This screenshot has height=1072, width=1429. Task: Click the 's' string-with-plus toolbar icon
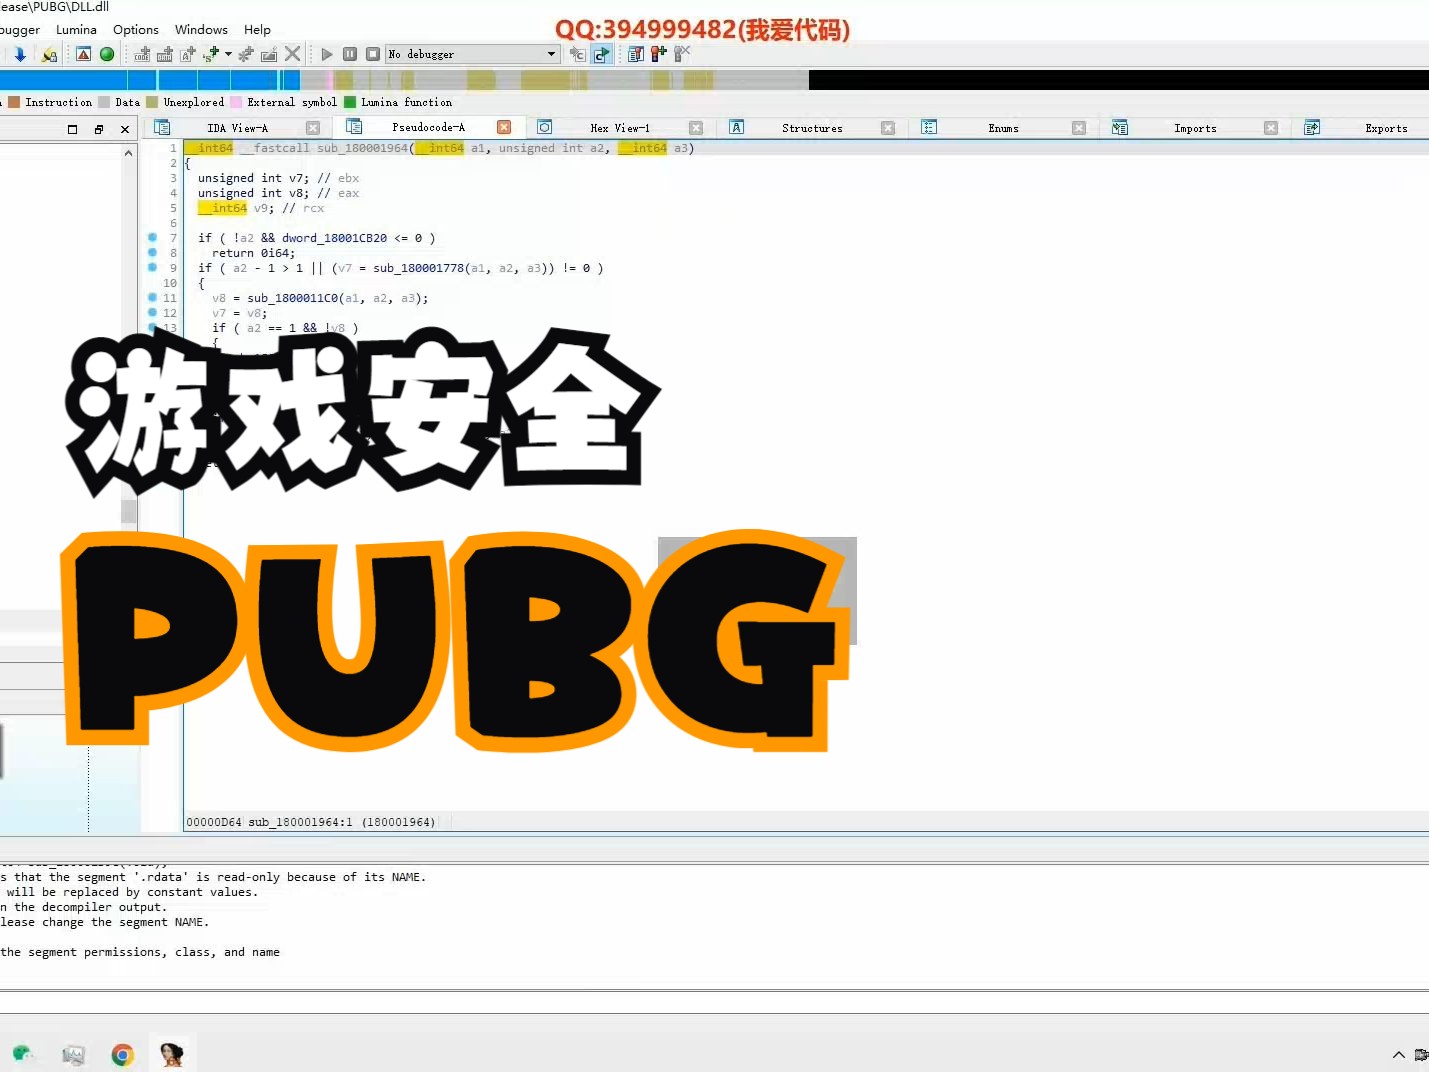pos(211,54)
